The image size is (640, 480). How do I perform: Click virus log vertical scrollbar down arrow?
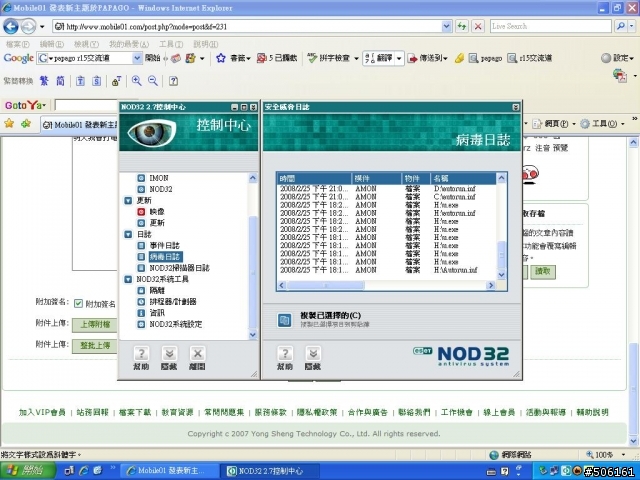click(x=501, y=275)
